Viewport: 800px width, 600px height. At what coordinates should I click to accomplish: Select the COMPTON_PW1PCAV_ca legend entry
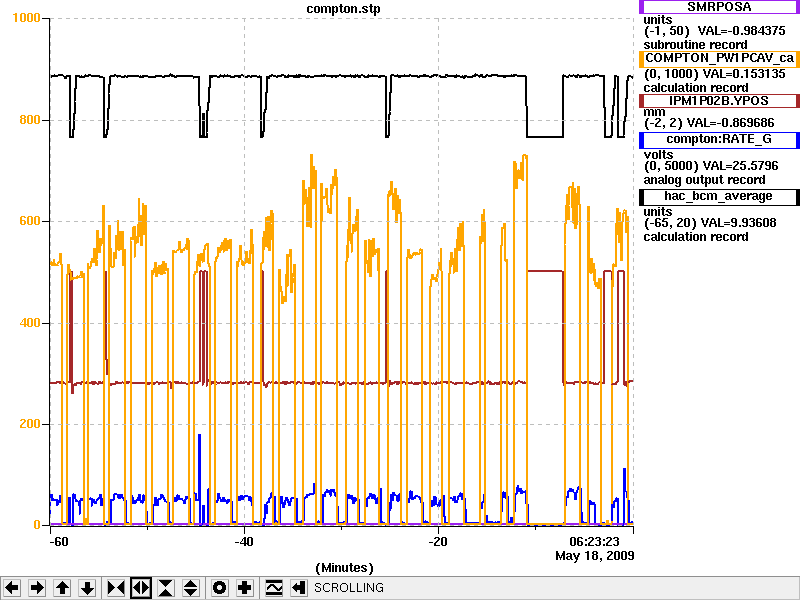(x=719, y=59)
